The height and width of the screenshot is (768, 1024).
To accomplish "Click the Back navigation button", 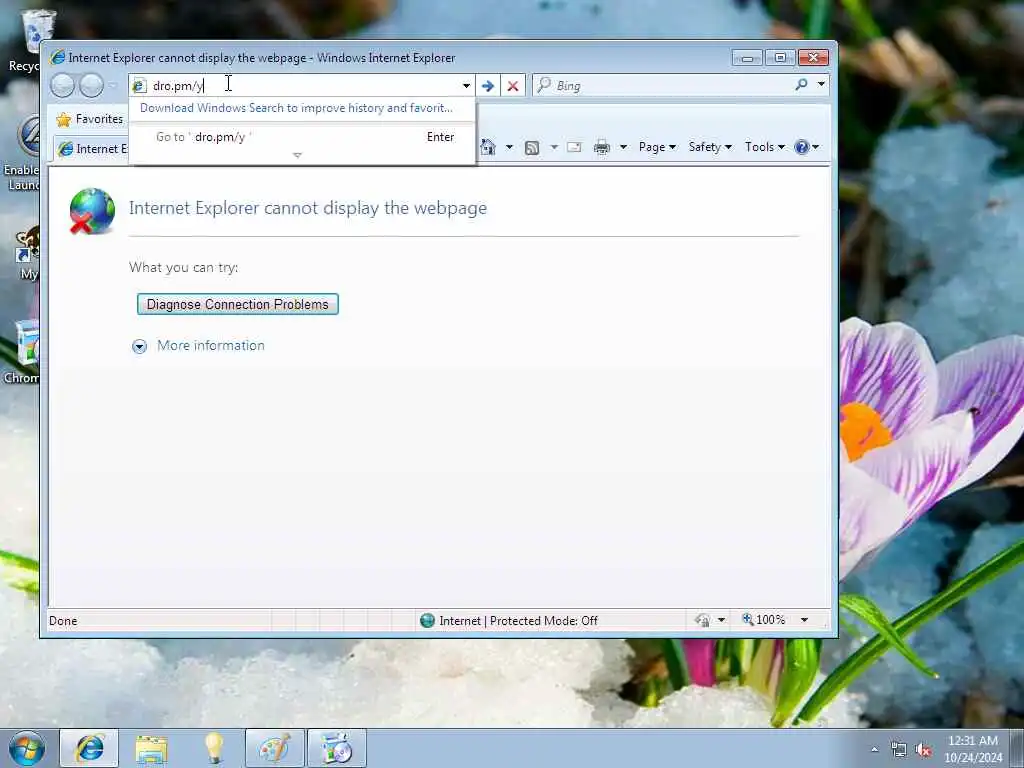I will point(63,86).
